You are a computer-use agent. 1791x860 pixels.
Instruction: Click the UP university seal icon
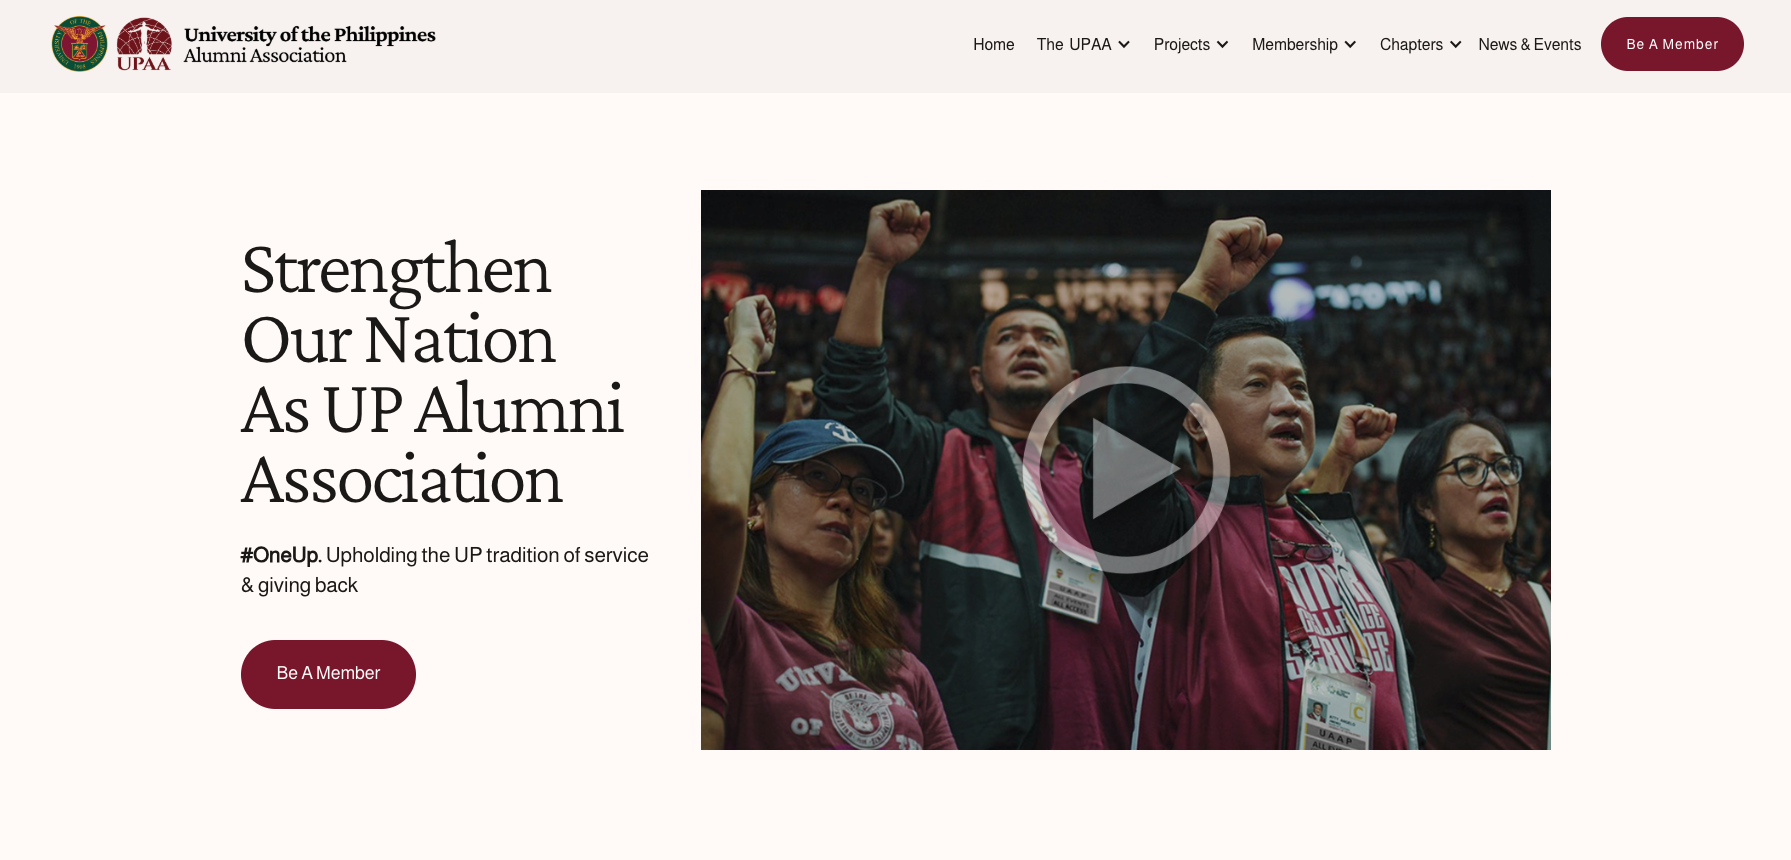point(81,44)
